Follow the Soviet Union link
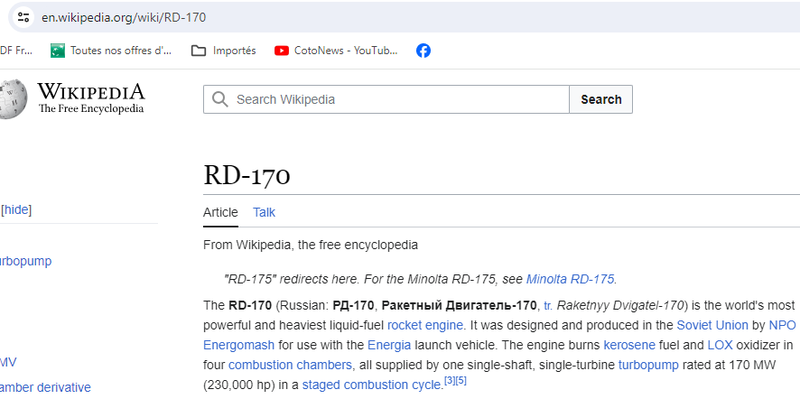 (x=712, y=325)
